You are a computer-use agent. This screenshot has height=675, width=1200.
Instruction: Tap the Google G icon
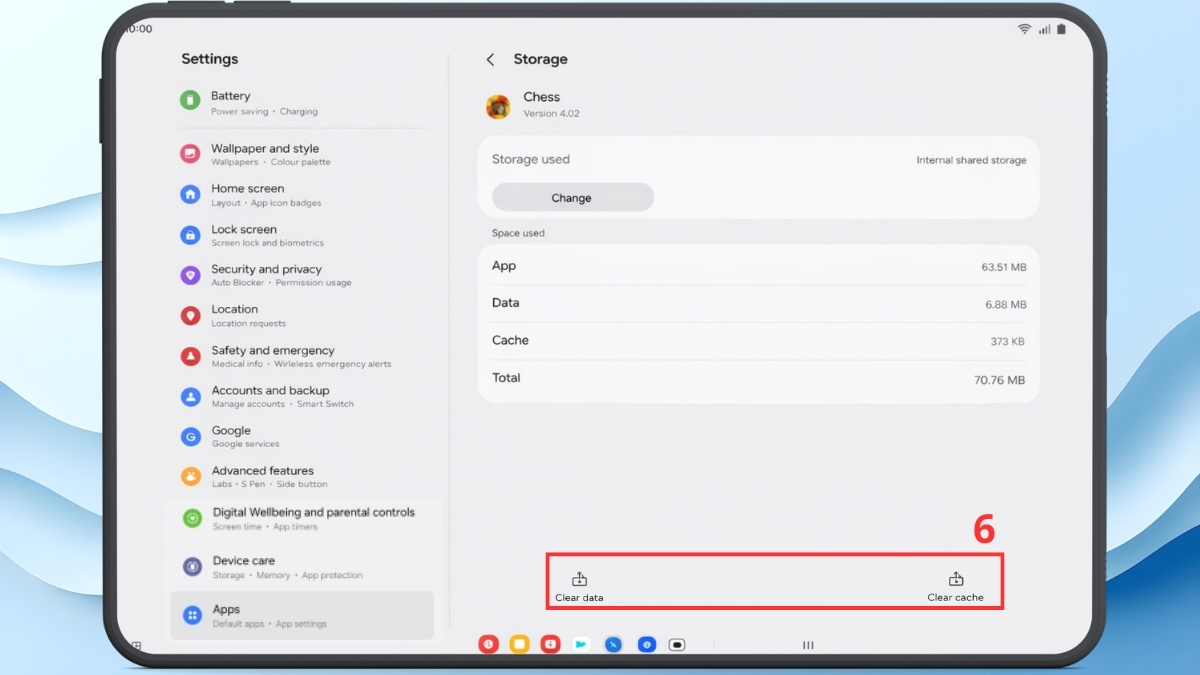point(190,436)
